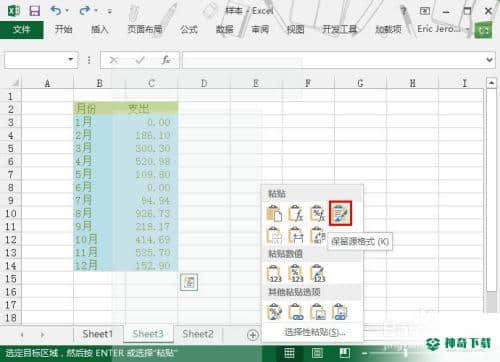Viewport: 500px width, 362px height.
Task: Choose the paste Formatting only icon
Action: coord(274,312)
